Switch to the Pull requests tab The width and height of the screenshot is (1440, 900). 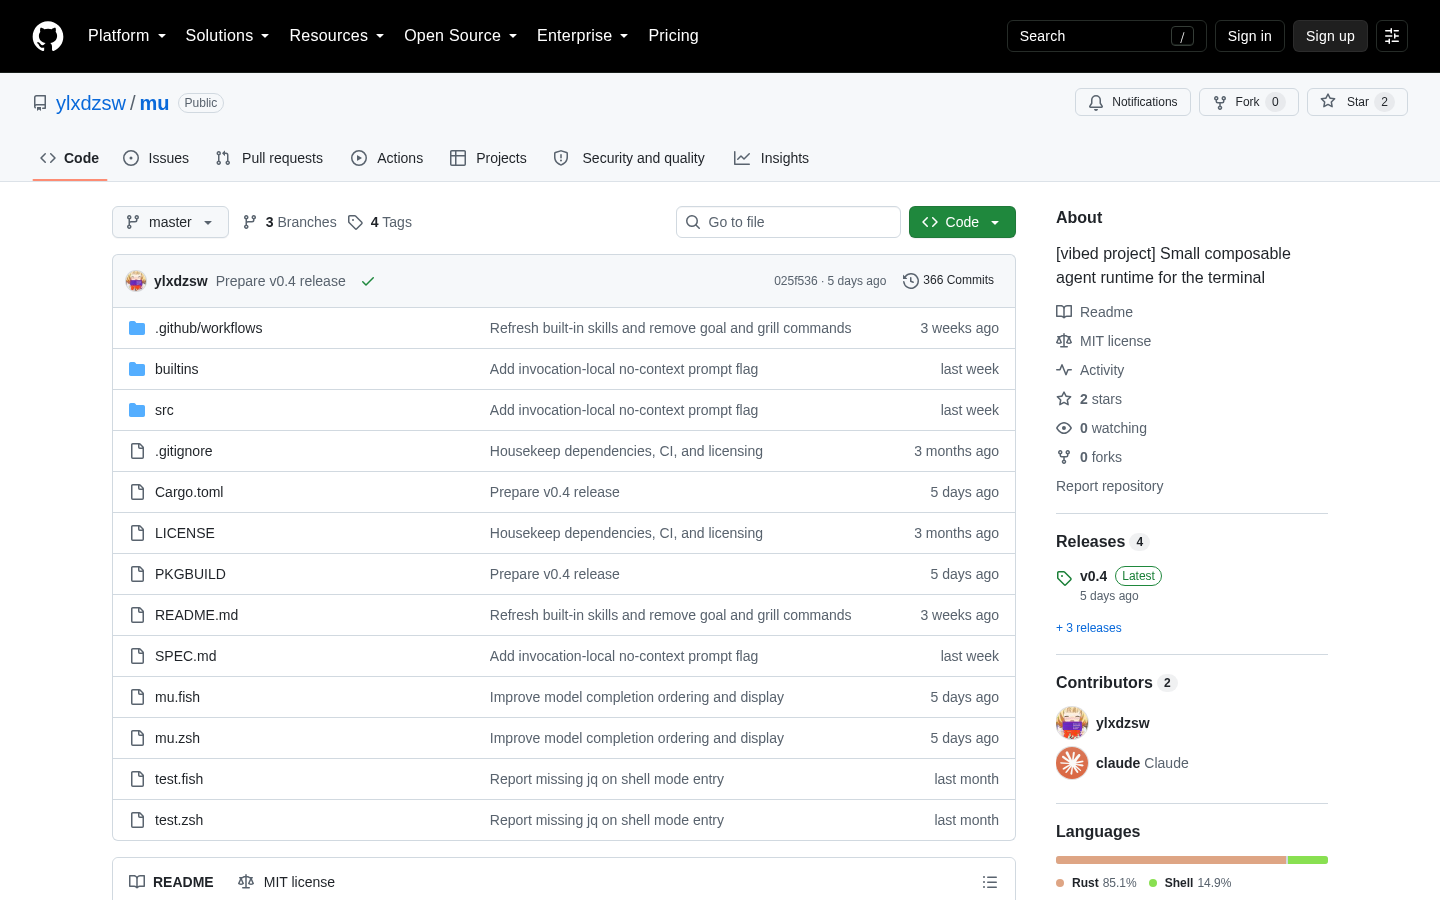pos(269,158)
